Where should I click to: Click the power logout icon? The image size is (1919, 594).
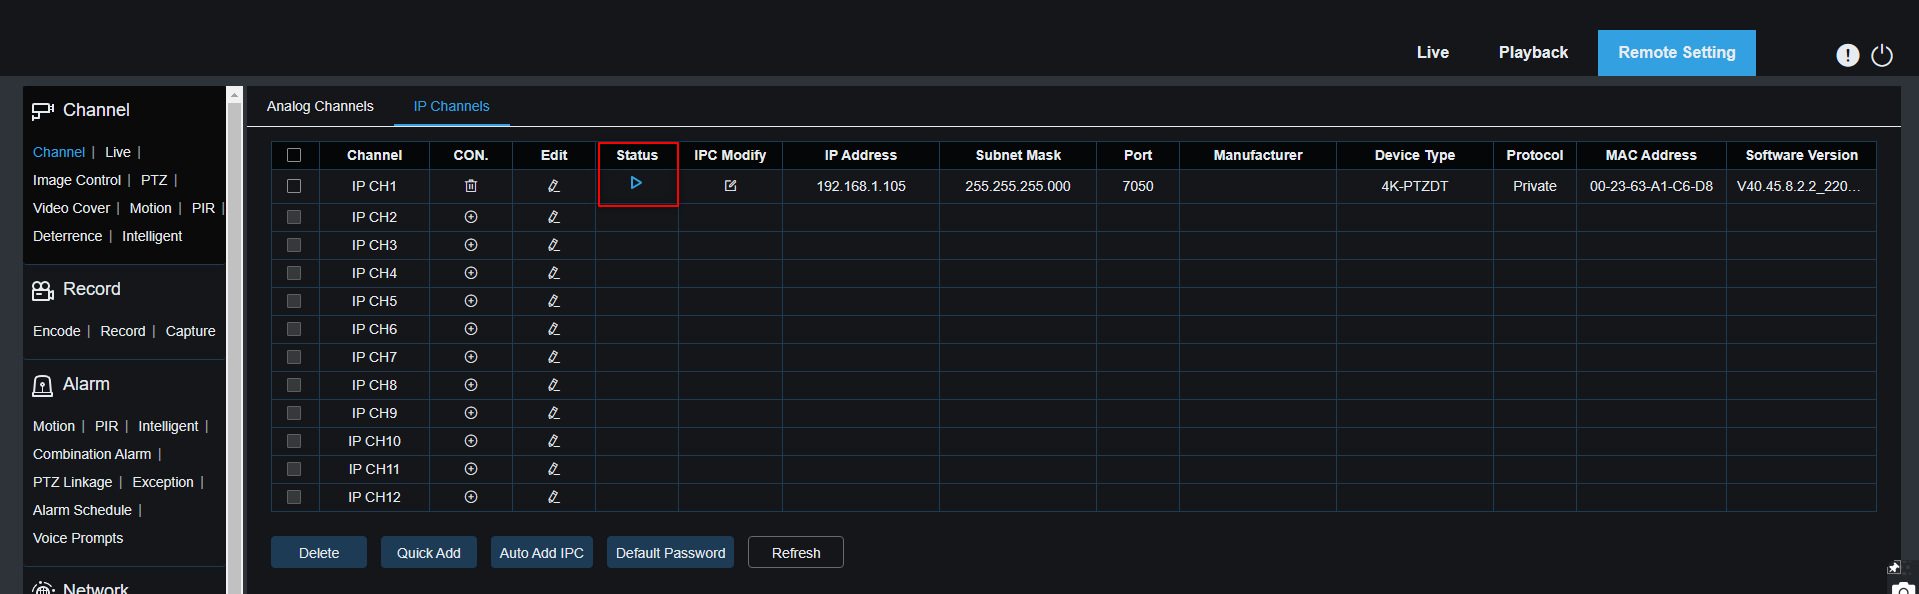click(1882, 55)
